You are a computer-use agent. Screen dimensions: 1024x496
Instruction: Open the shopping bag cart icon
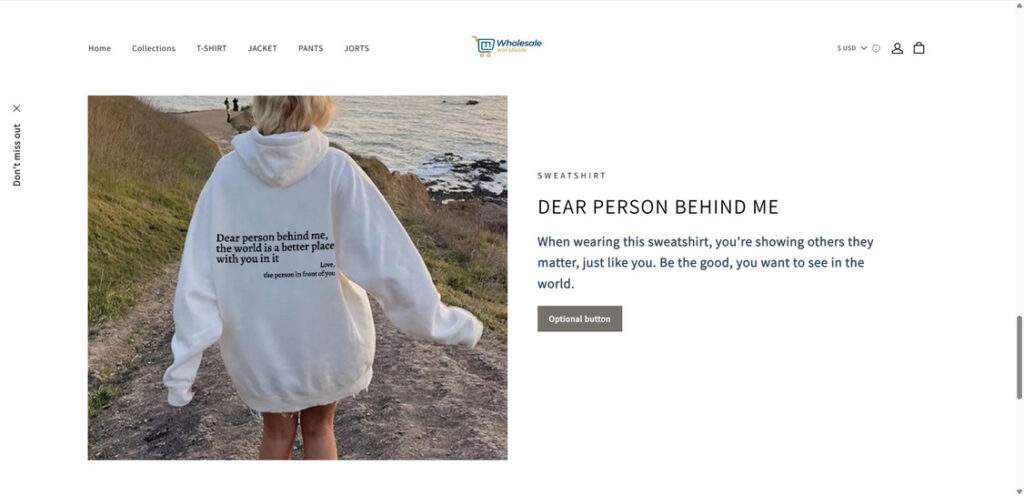pyautogui.click(x=919, y=48)
